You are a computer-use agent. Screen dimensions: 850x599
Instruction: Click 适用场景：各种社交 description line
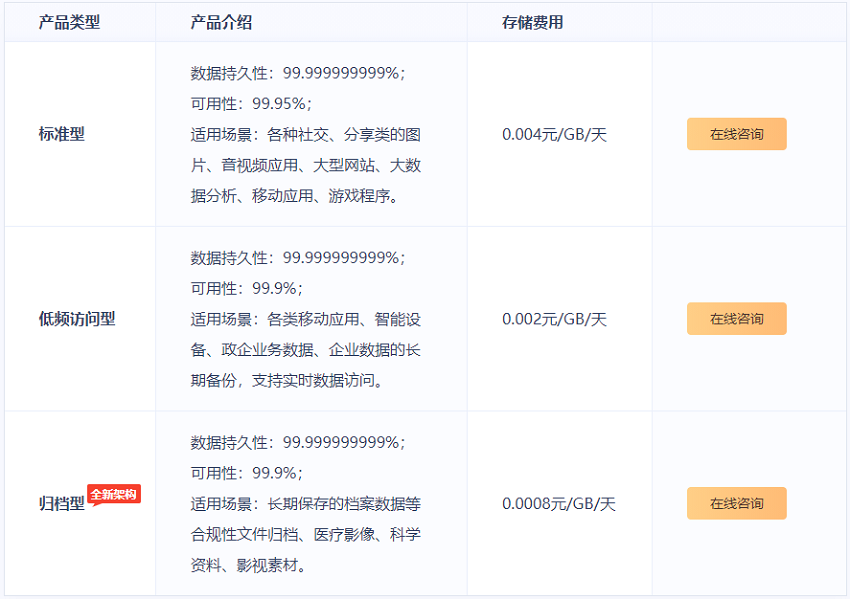[x=306, y=134]
